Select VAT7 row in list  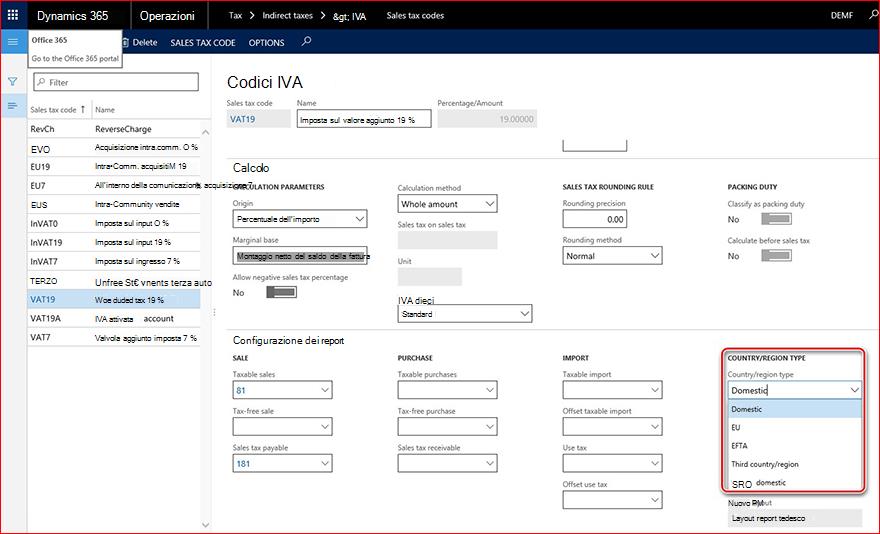pyautogui.click(x=114, y=337)
